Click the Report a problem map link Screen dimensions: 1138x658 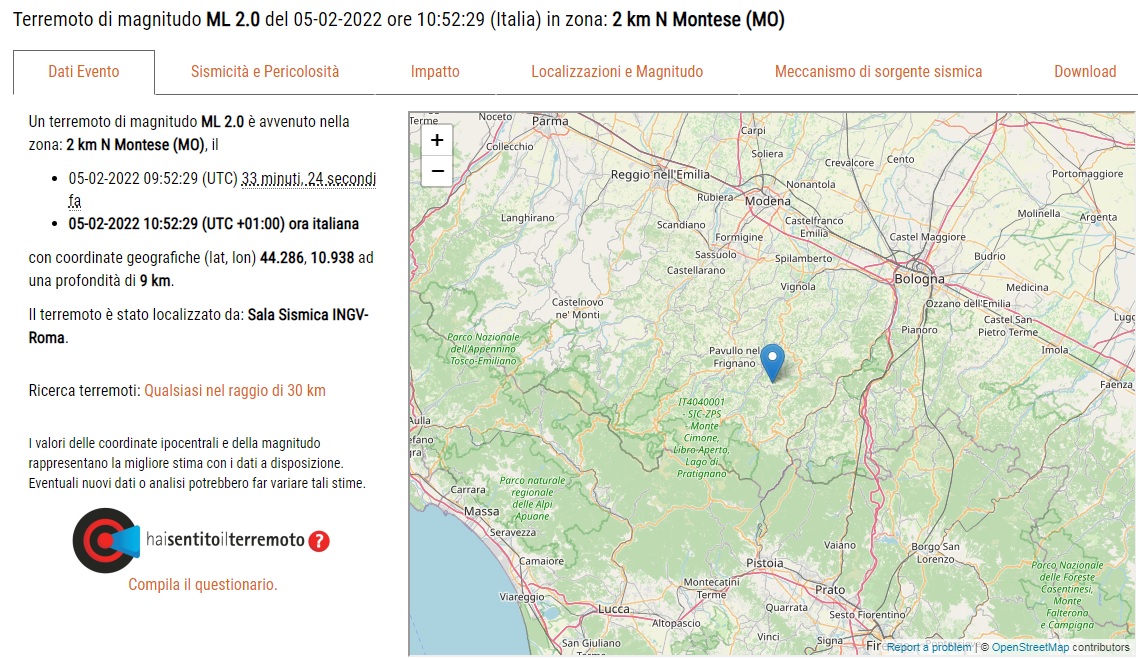click(929, 647)
